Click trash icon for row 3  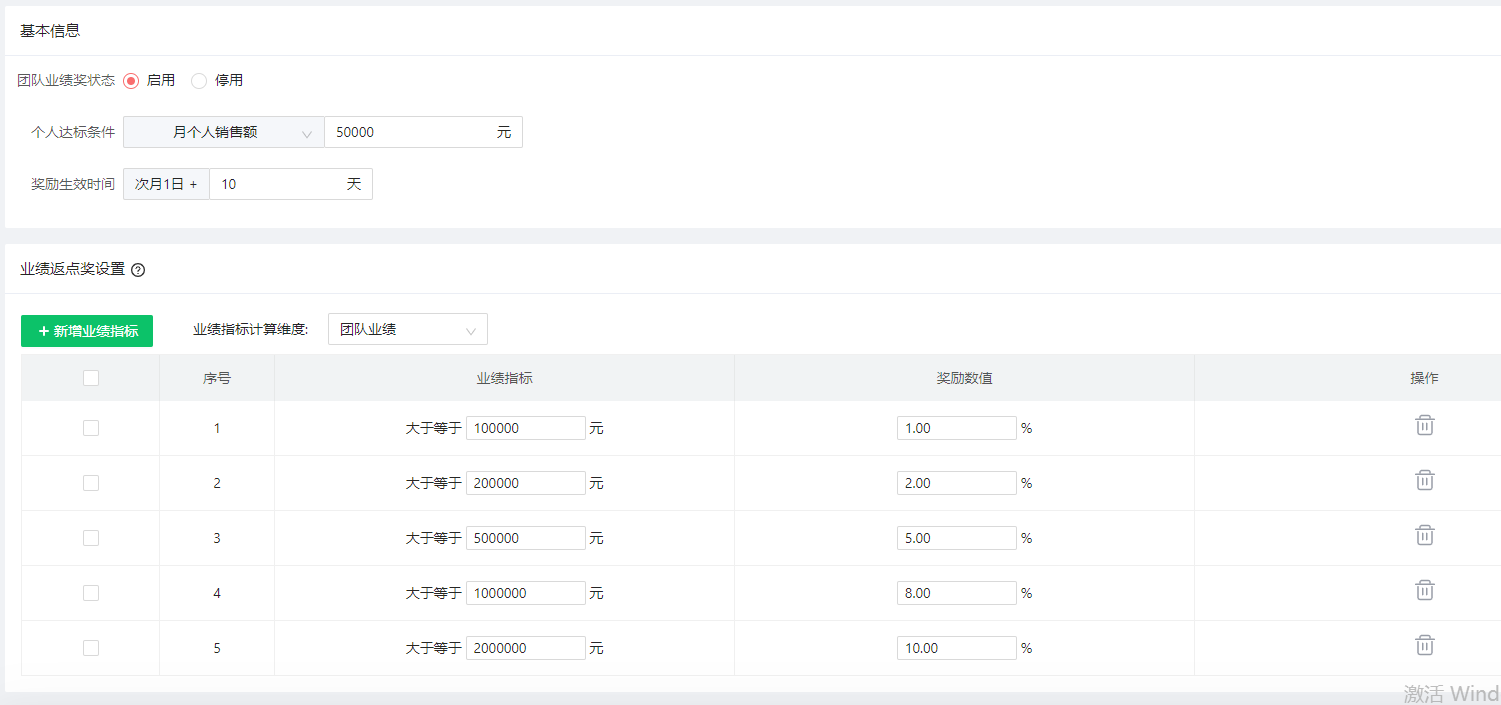(1424, 536)
